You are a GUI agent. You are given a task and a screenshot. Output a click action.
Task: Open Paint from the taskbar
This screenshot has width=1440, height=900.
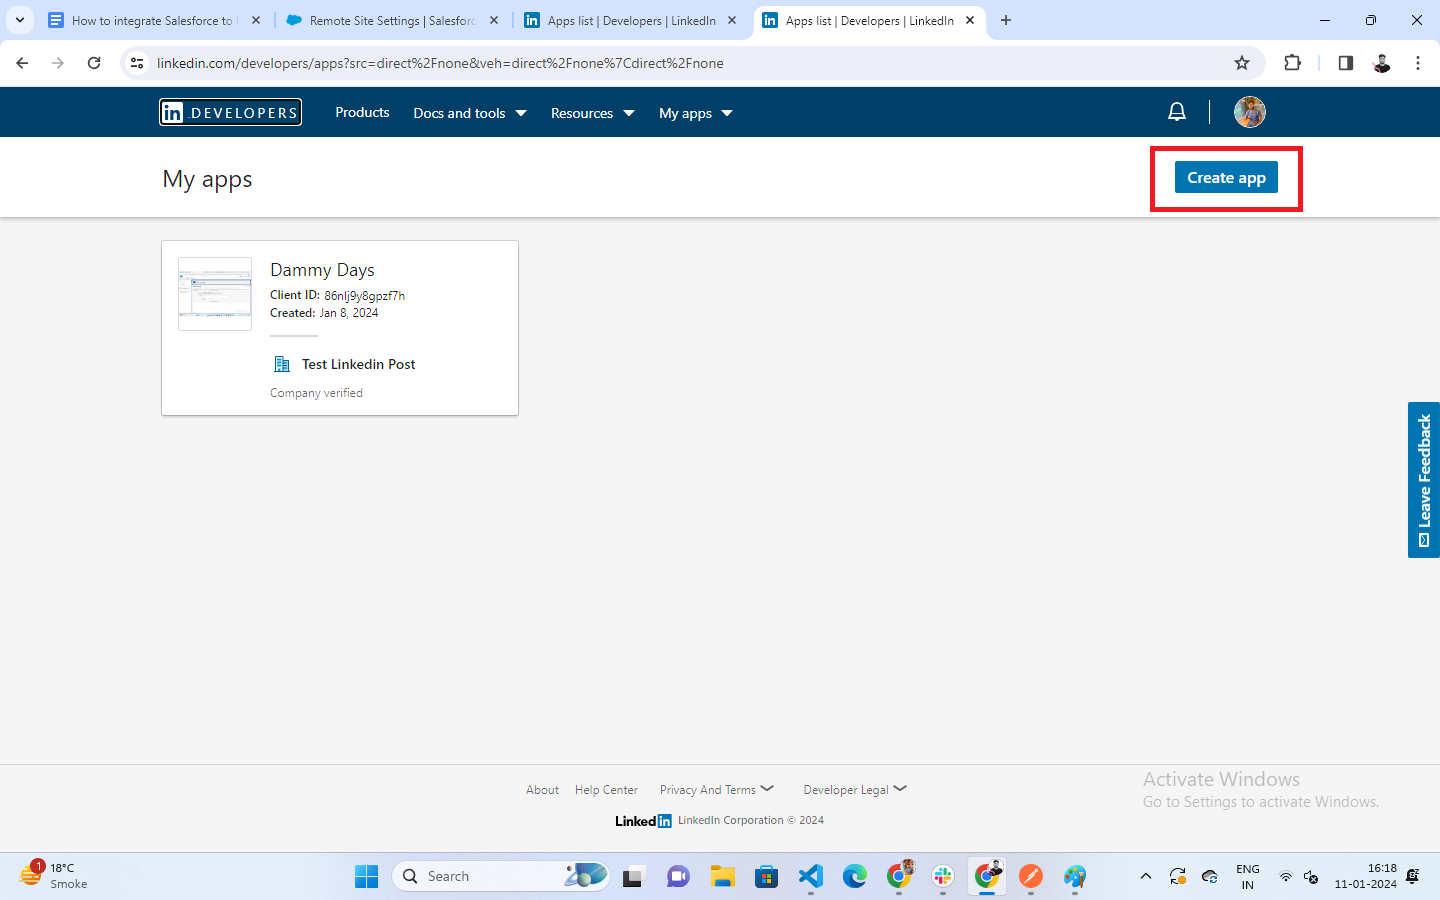pos(1075,876)
